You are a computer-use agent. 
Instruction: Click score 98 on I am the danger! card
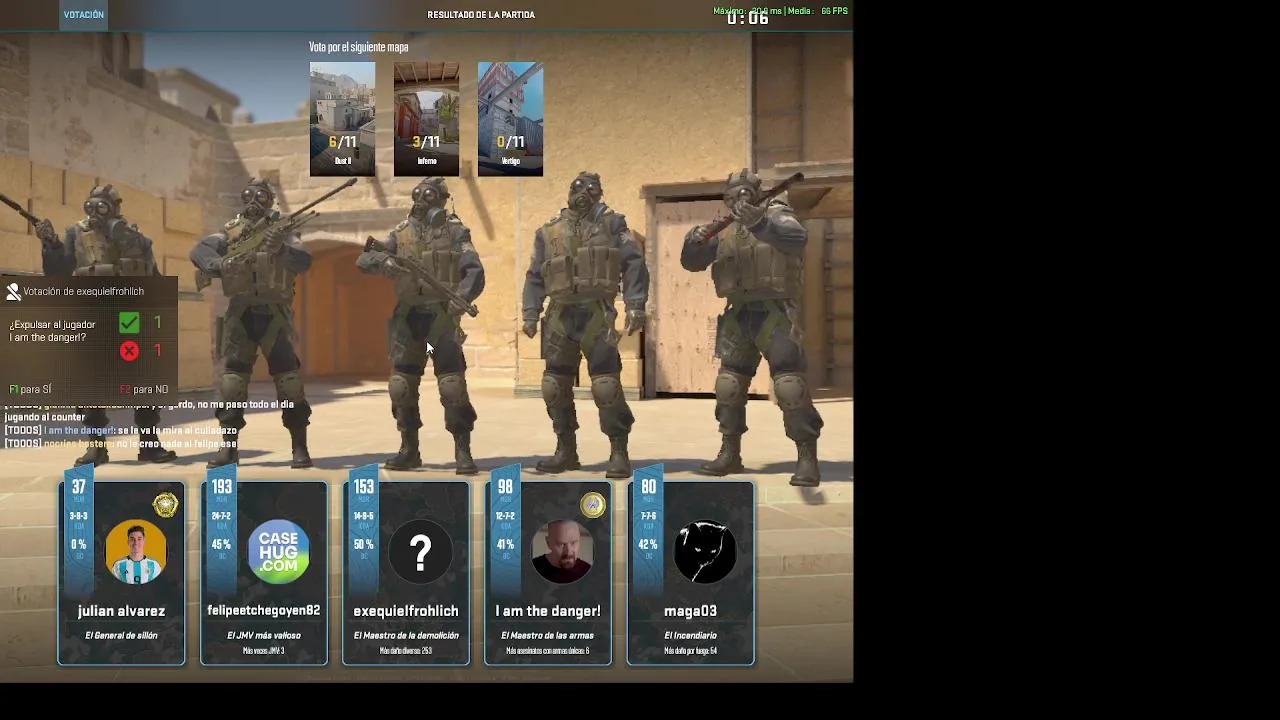pyautogui.click(x=505, y=488)
